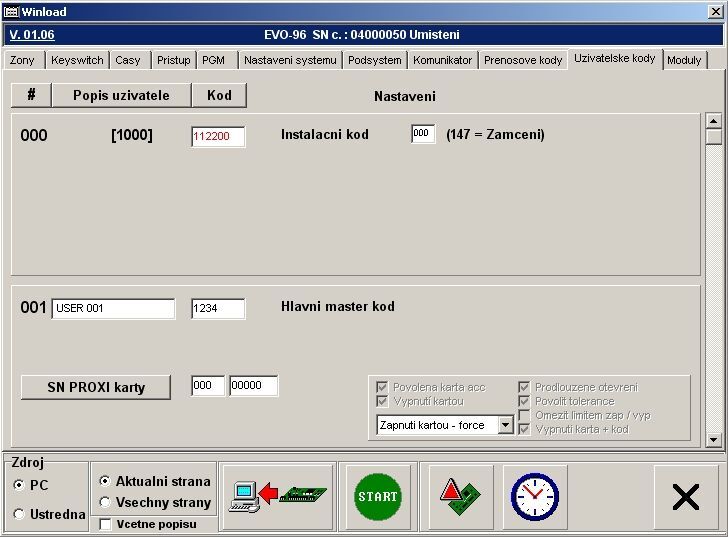Viewport: 728px width, 537px height.
Task: Switch to the Zony tab
Action: (22, 60)
